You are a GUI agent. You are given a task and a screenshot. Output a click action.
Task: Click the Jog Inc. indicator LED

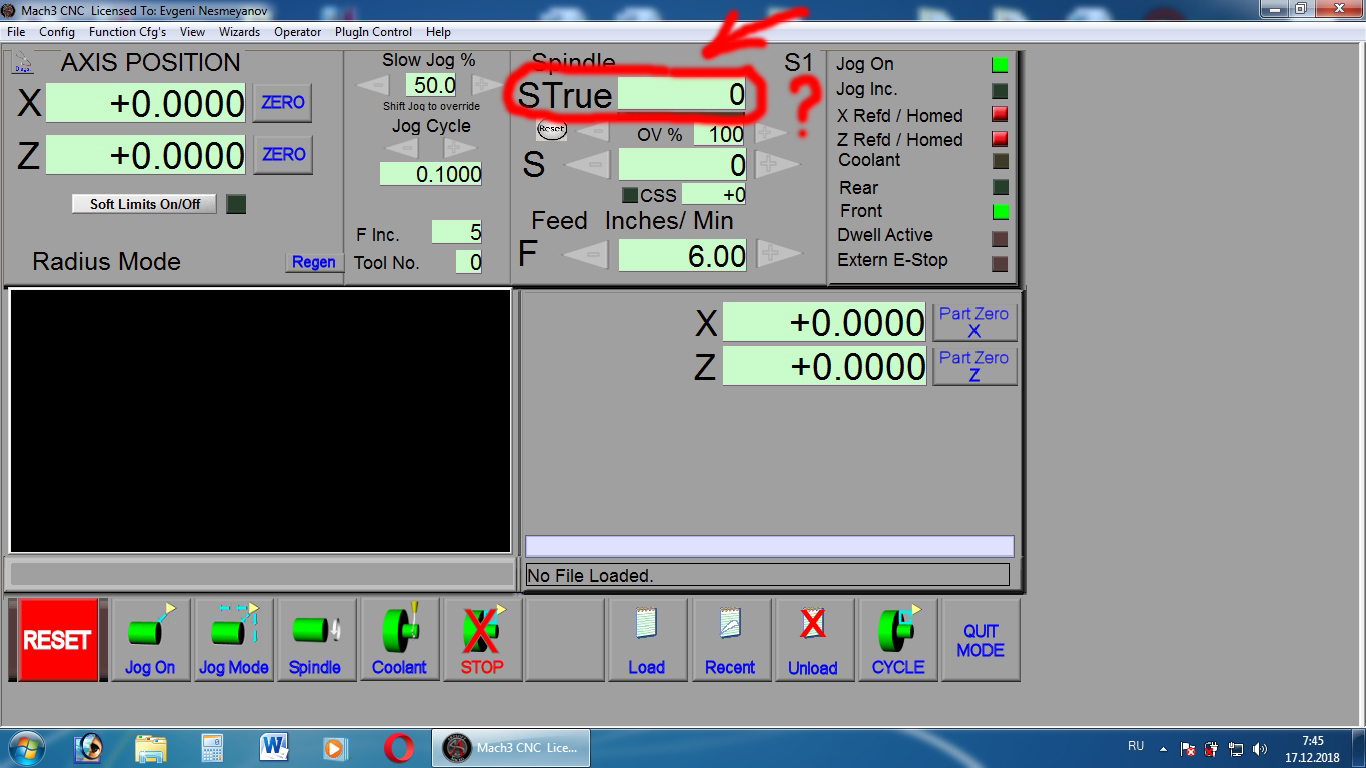tap(1000, 90)
